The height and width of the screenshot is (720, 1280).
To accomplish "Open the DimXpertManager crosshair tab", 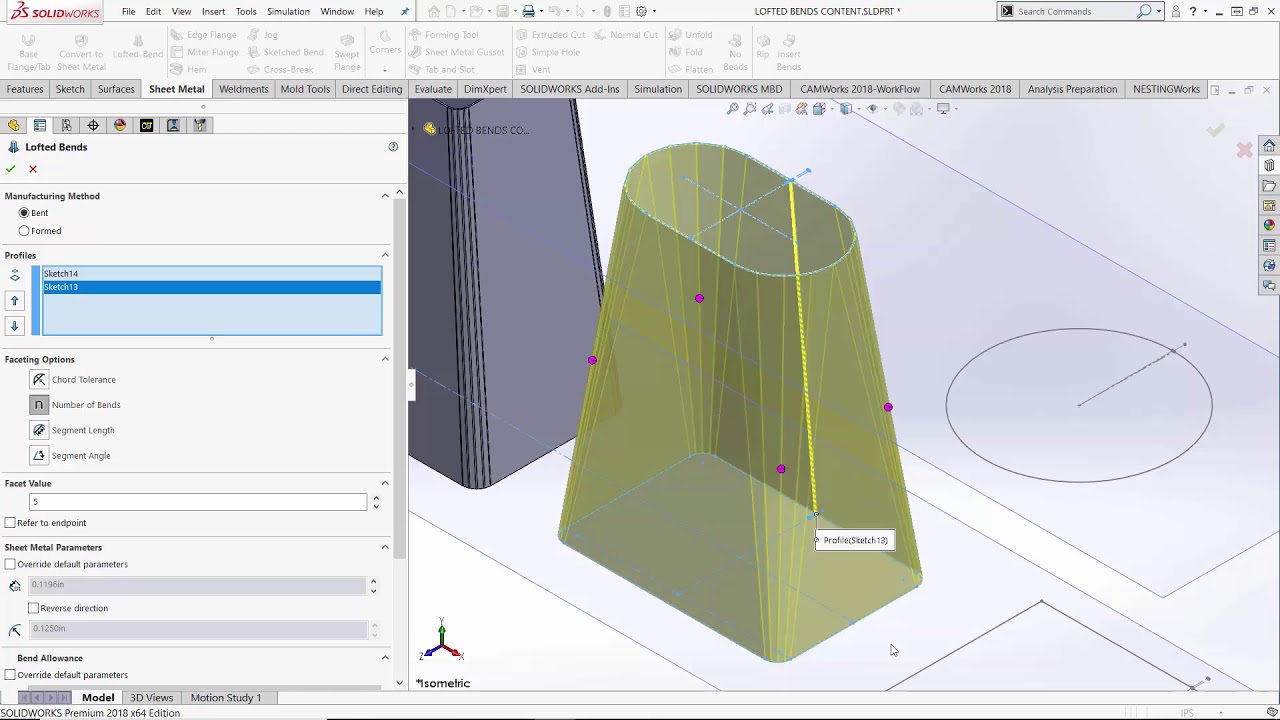I will [93, 125].
